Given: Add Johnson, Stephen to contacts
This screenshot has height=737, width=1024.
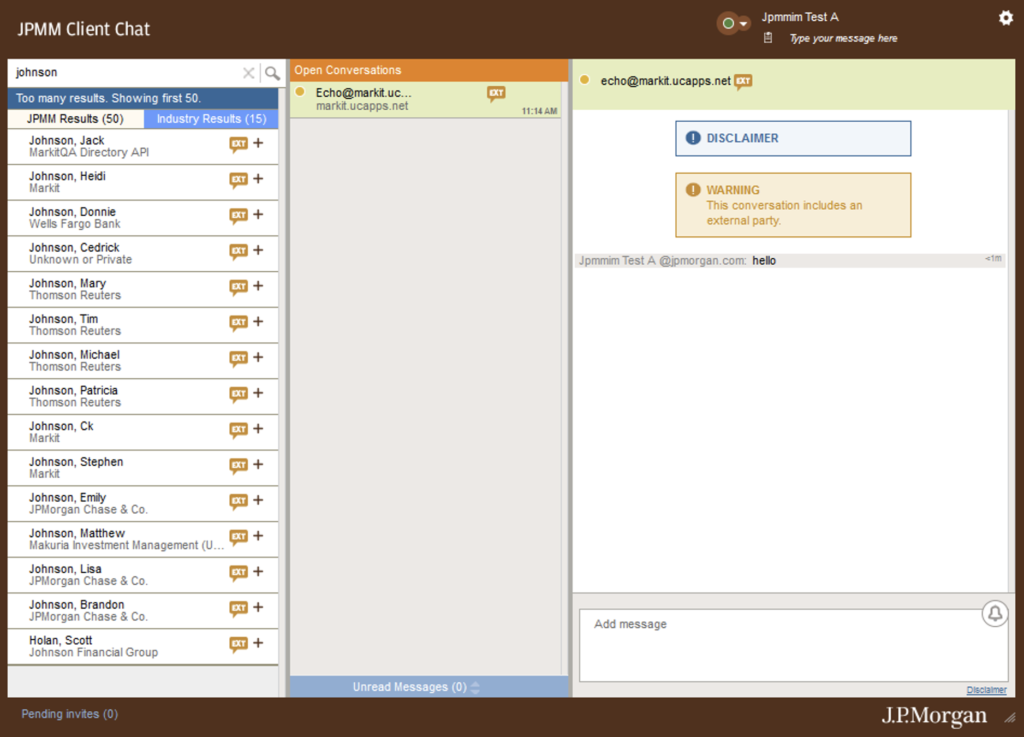Looking at the screenshot, I should tap(259, 465).
